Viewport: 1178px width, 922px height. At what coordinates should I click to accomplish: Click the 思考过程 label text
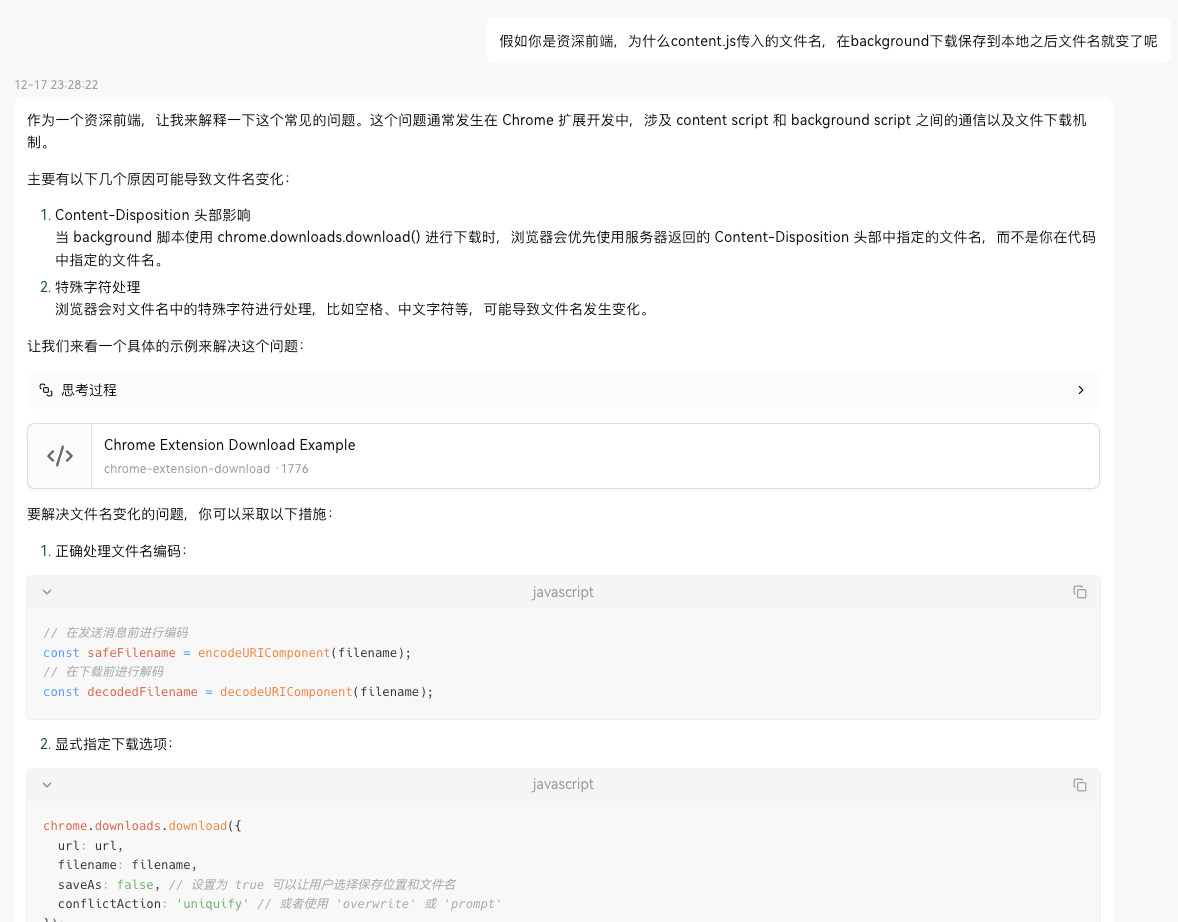coord(89,390)
